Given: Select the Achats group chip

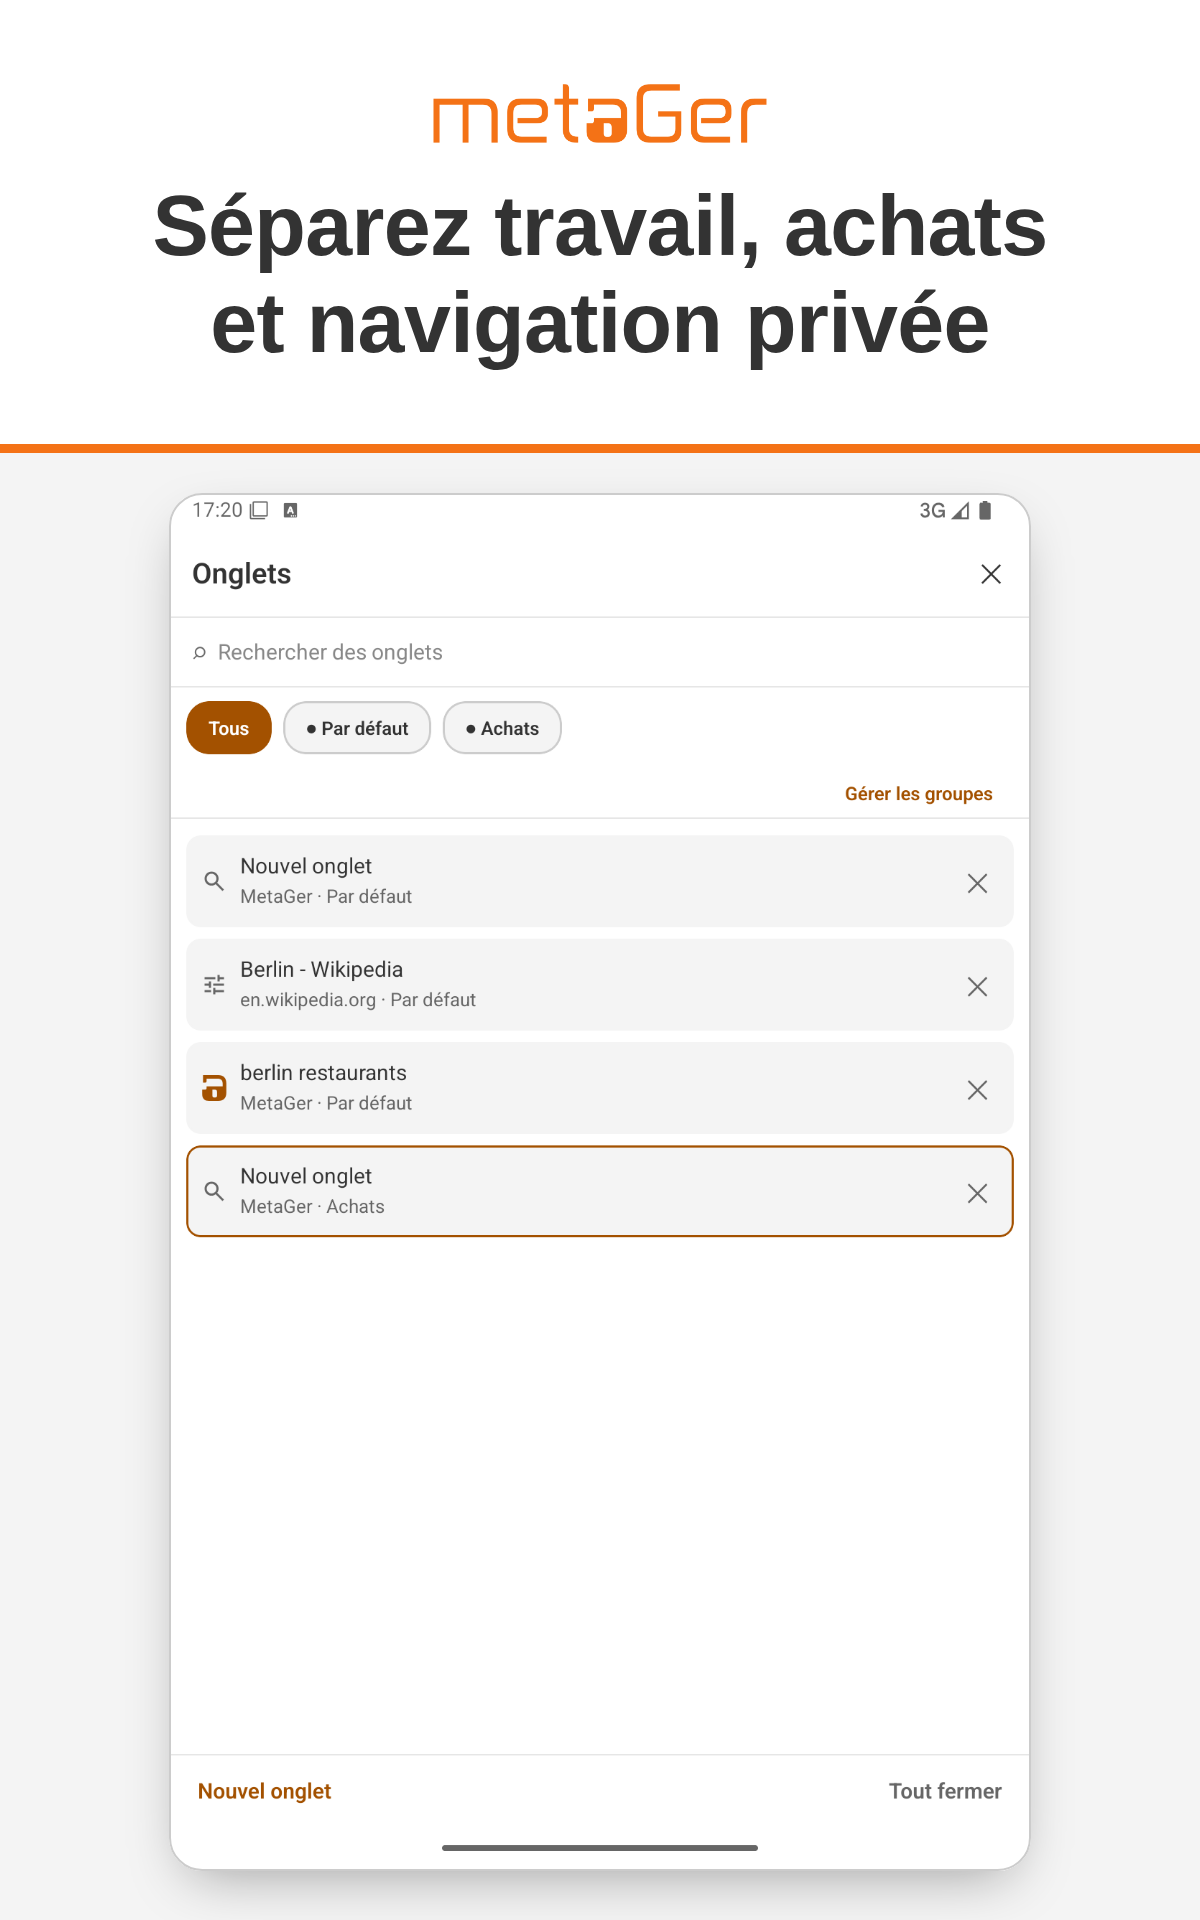Looking at the screenshot, I should [x=502, y=728].
